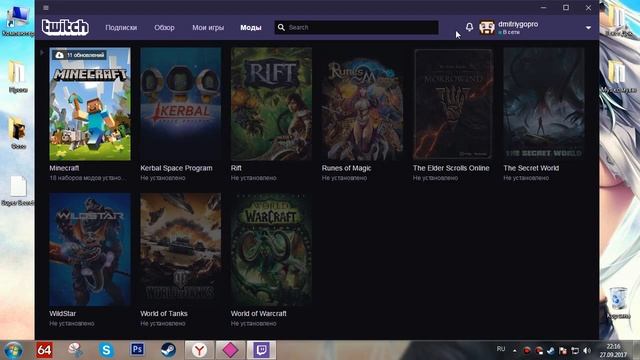Show hidden tray icons arrow
This screenshot has height=360, width=640.
click(x=514, y=350)
